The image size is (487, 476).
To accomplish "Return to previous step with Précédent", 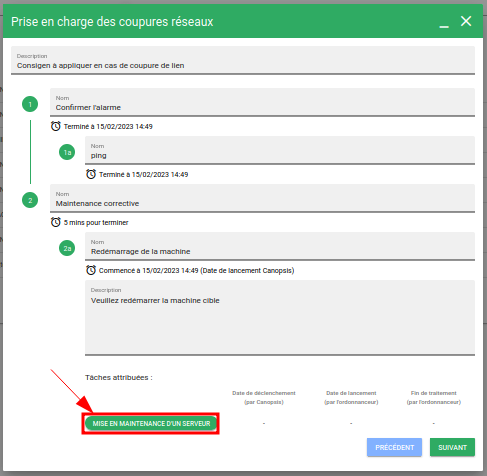I will pyautogui.click(x=394, y=447).
